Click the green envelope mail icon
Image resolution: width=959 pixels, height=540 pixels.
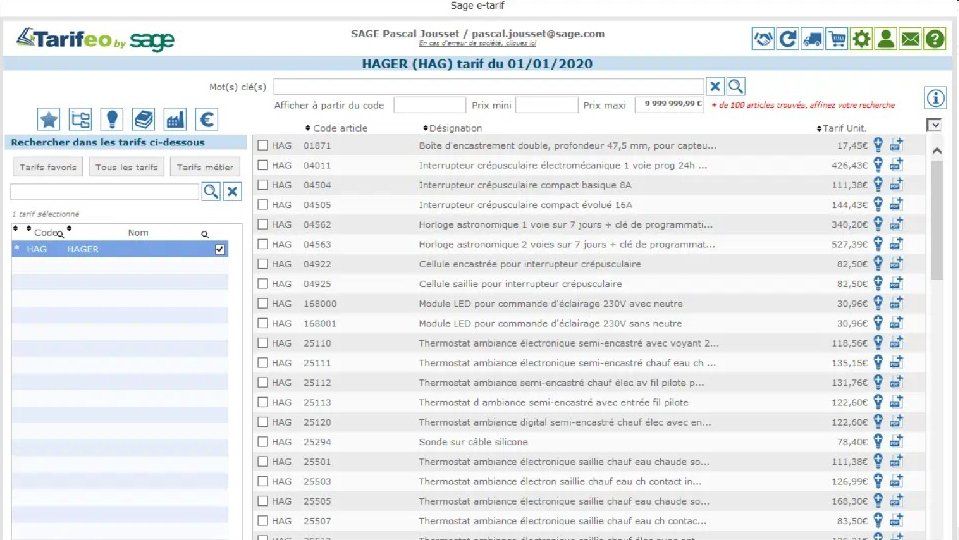pos(910,39)
